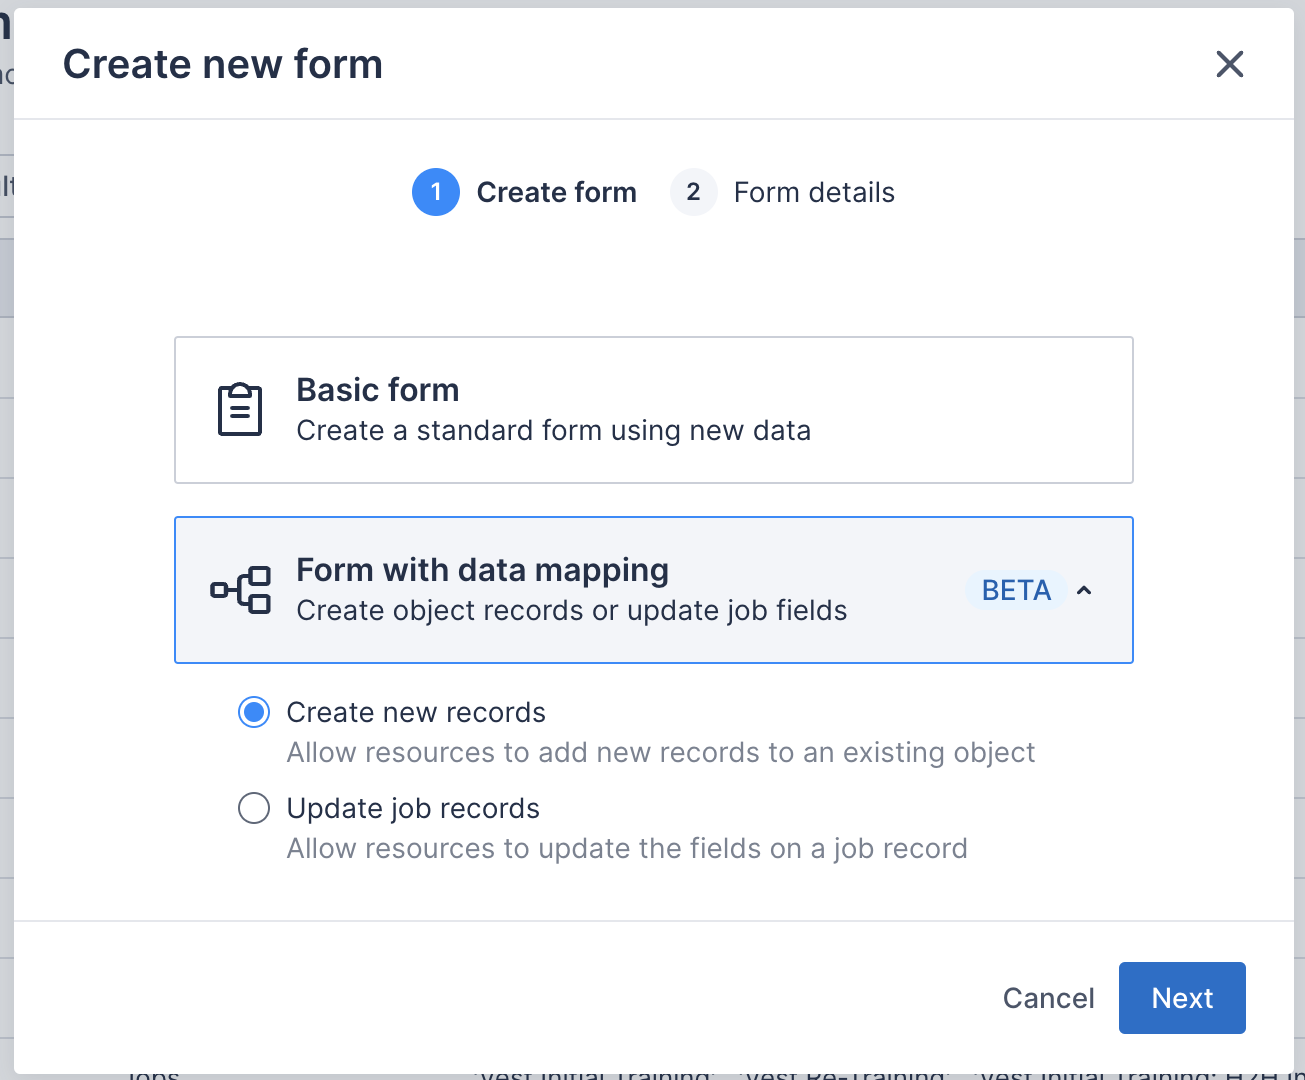Choose the Basic form option card
Screen dimensions: 1305x1080
tap(654, 410)
